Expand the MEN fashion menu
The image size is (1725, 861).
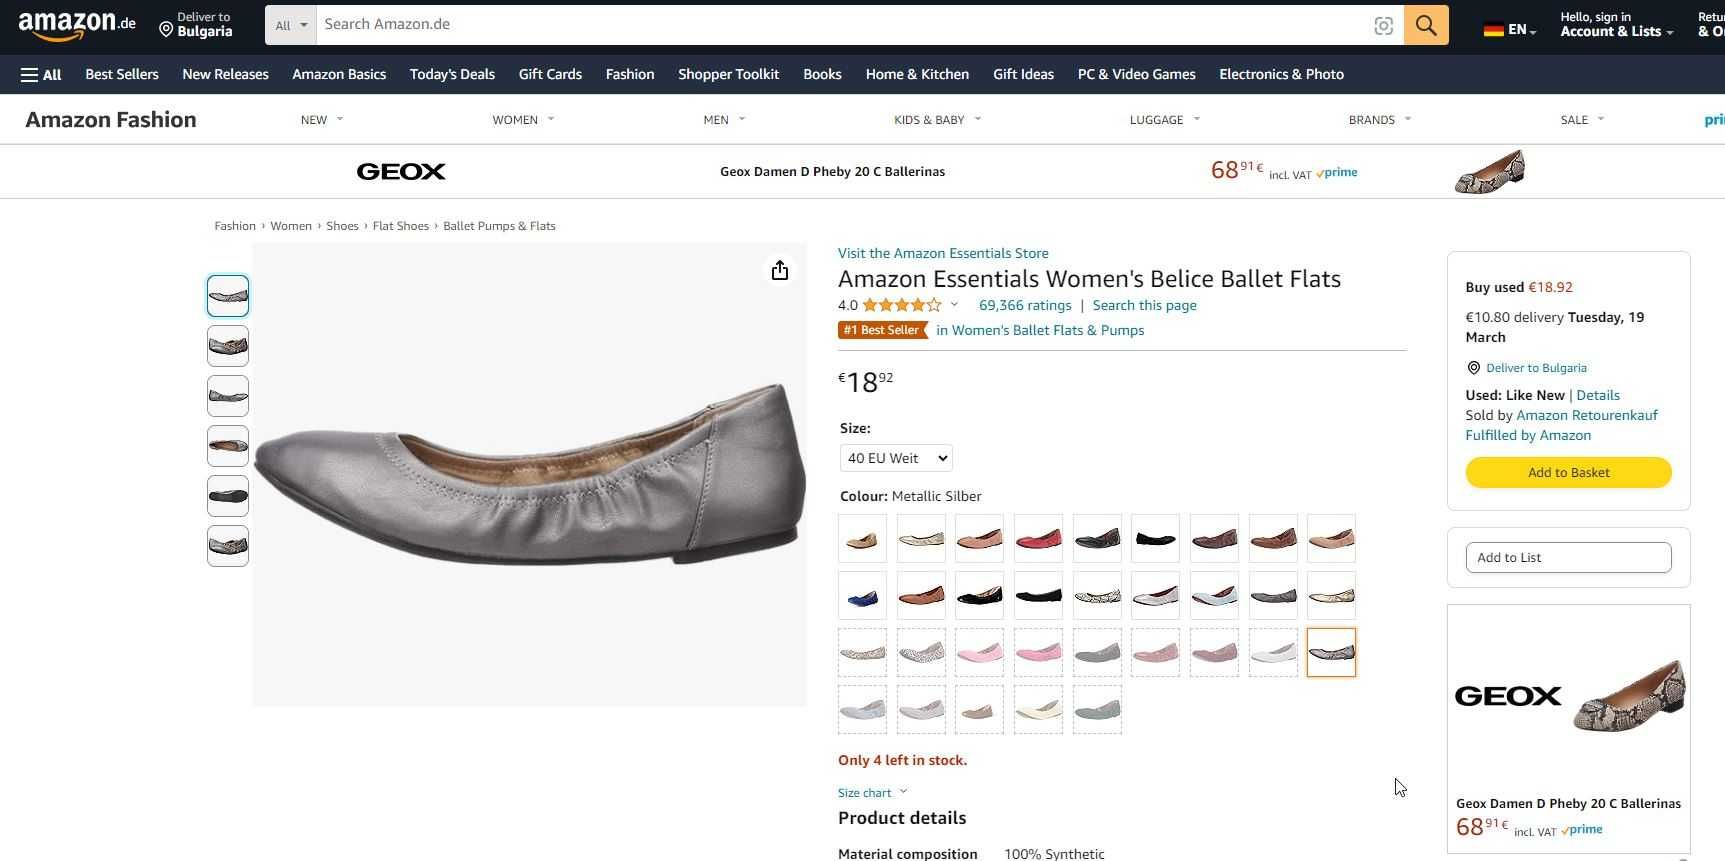tap(724, 120)
